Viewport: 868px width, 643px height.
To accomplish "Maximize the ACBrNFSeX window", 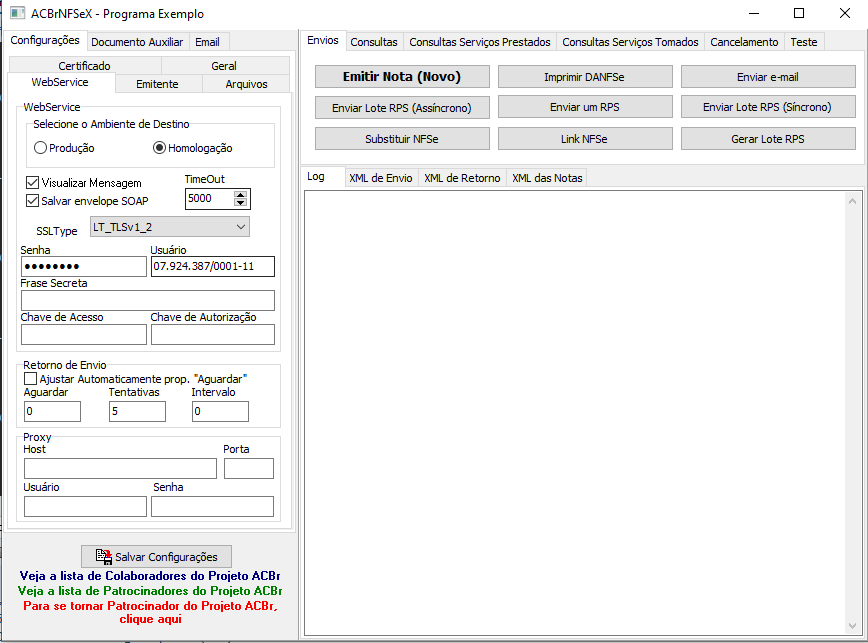I will [x=799, y=13].
